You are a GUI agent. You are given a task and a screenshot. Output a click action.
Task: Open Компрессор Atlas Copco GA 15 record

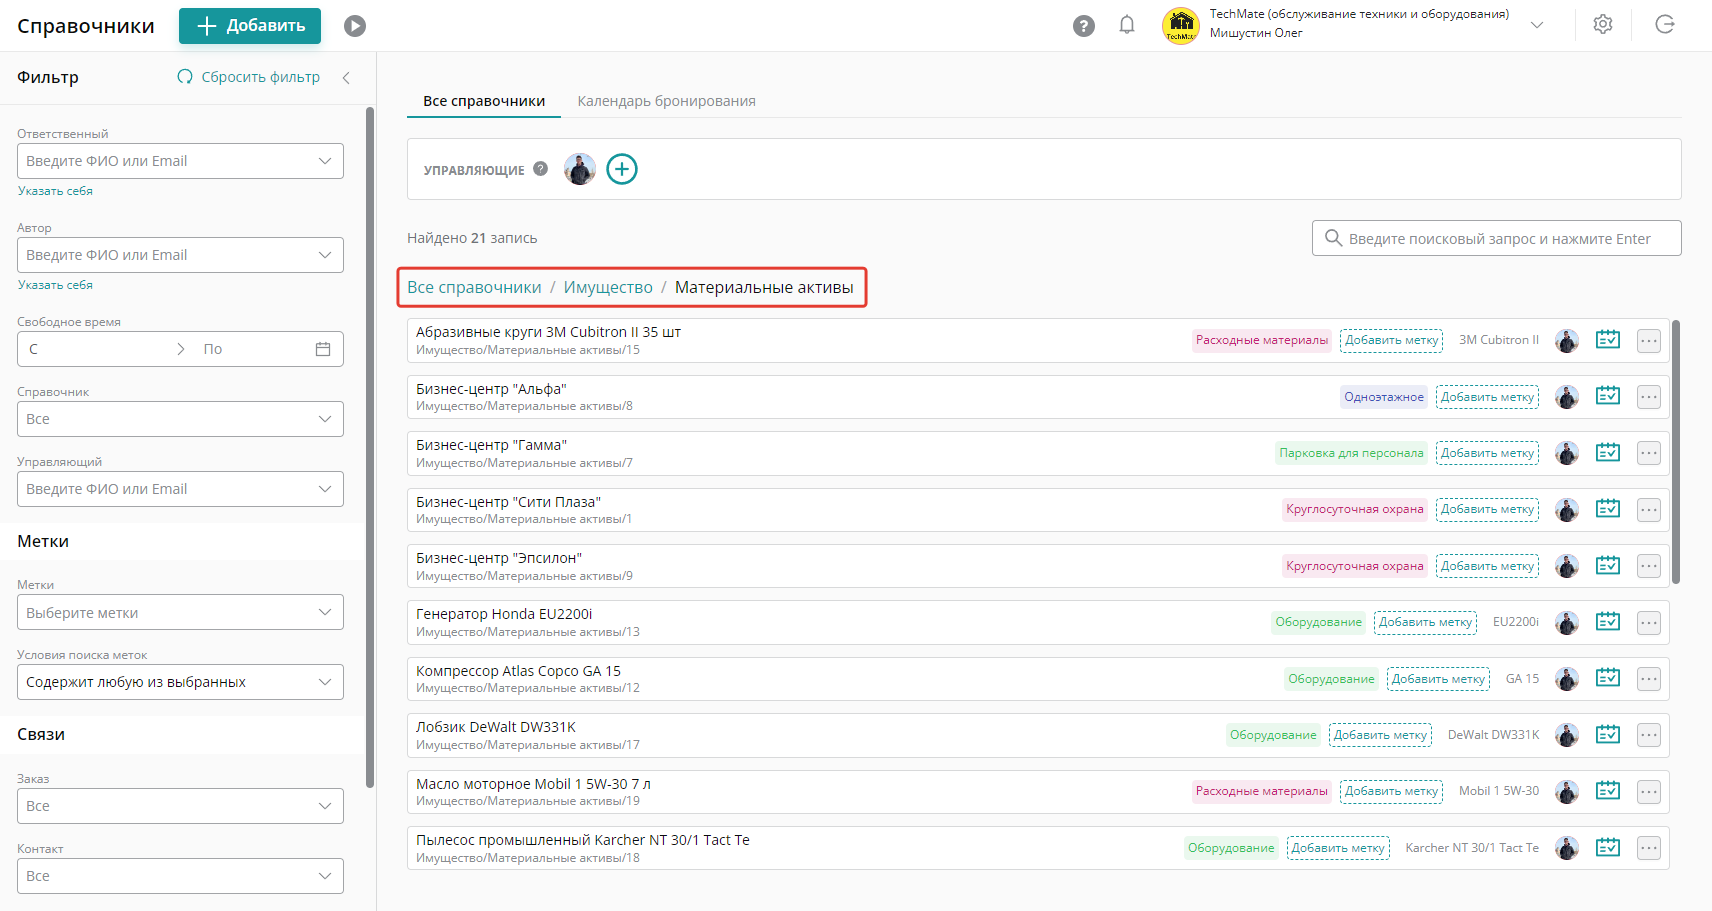(x=518, y=671)
